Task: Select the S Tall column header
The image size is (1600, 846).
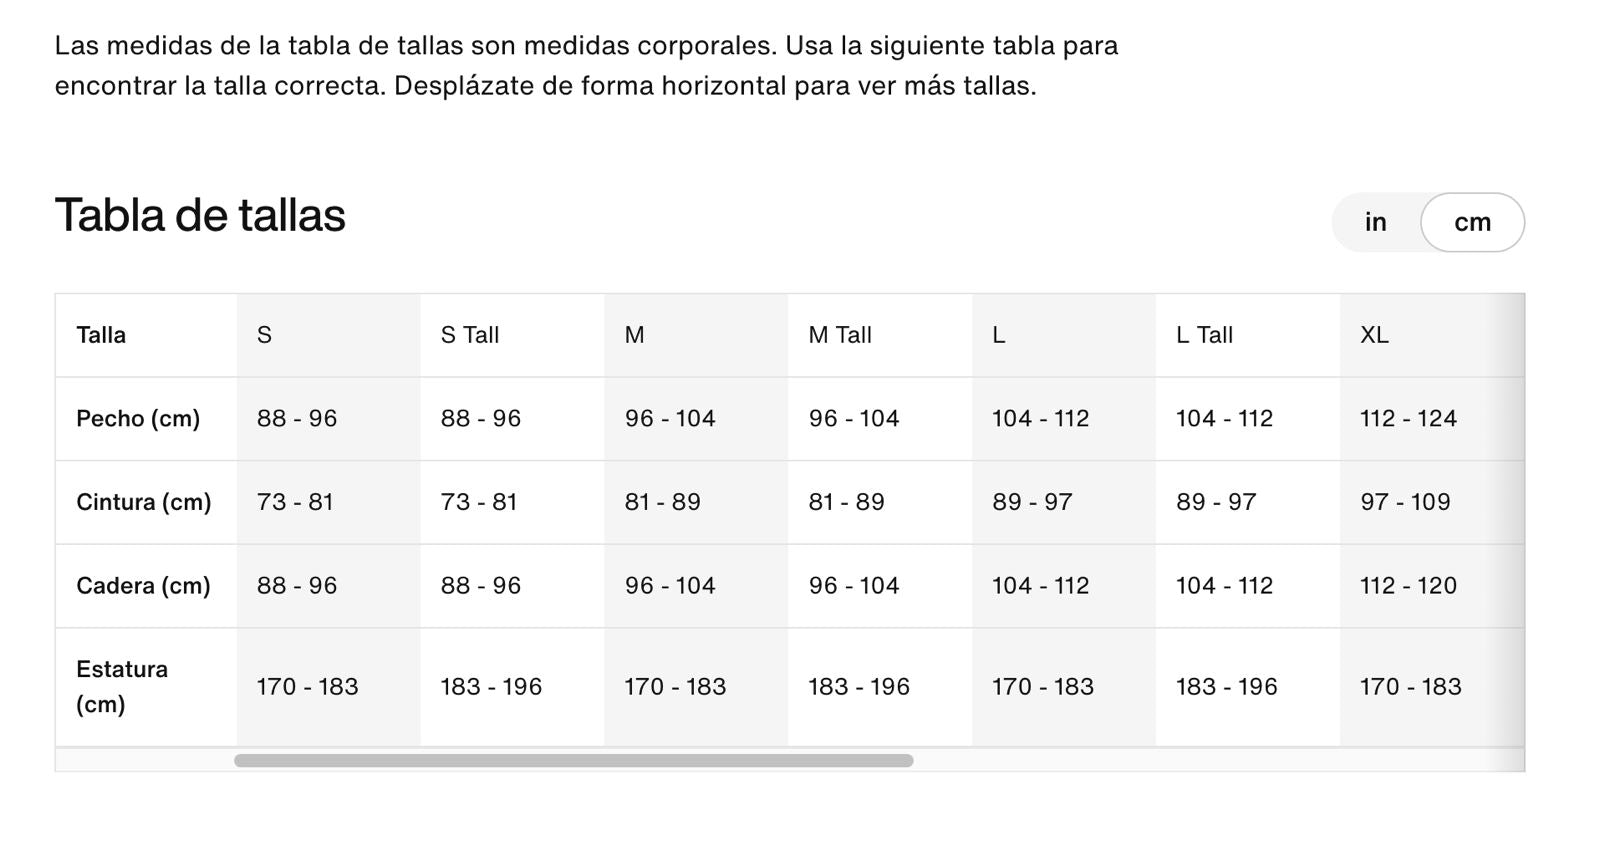Action: click(x=512, y=335)
